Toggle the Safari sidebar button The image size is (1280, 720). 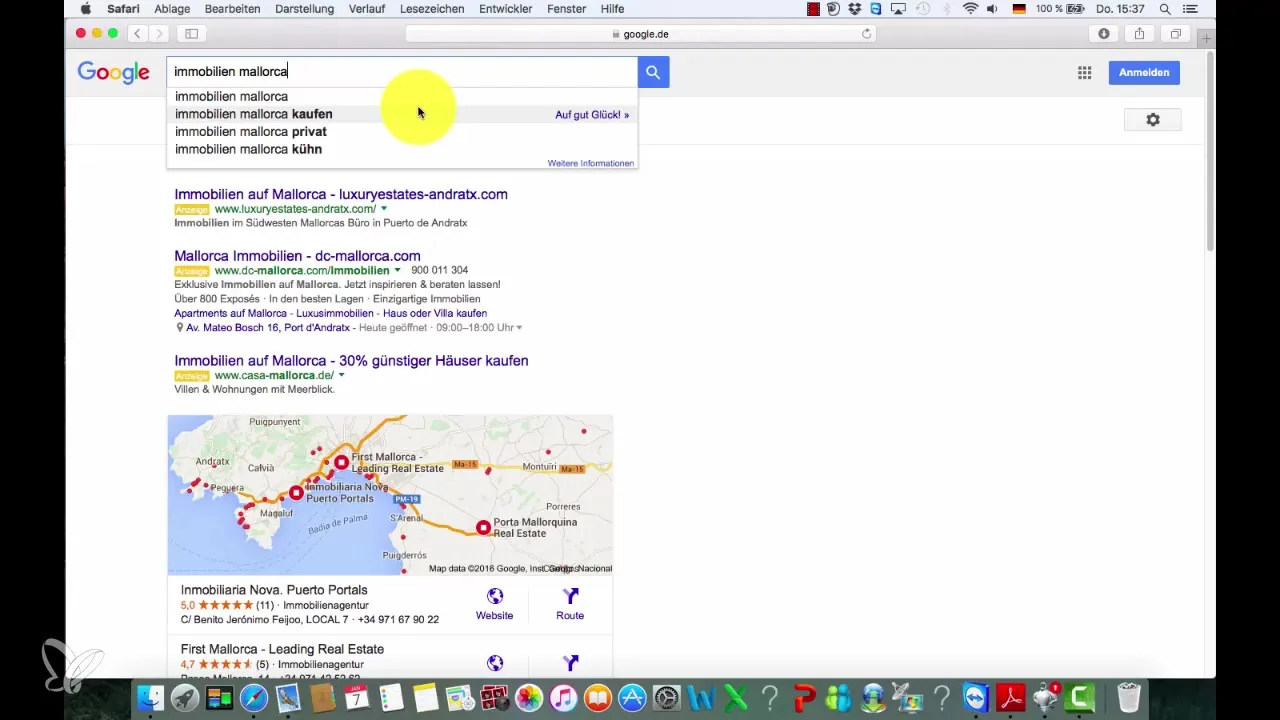tap(191, 33)
